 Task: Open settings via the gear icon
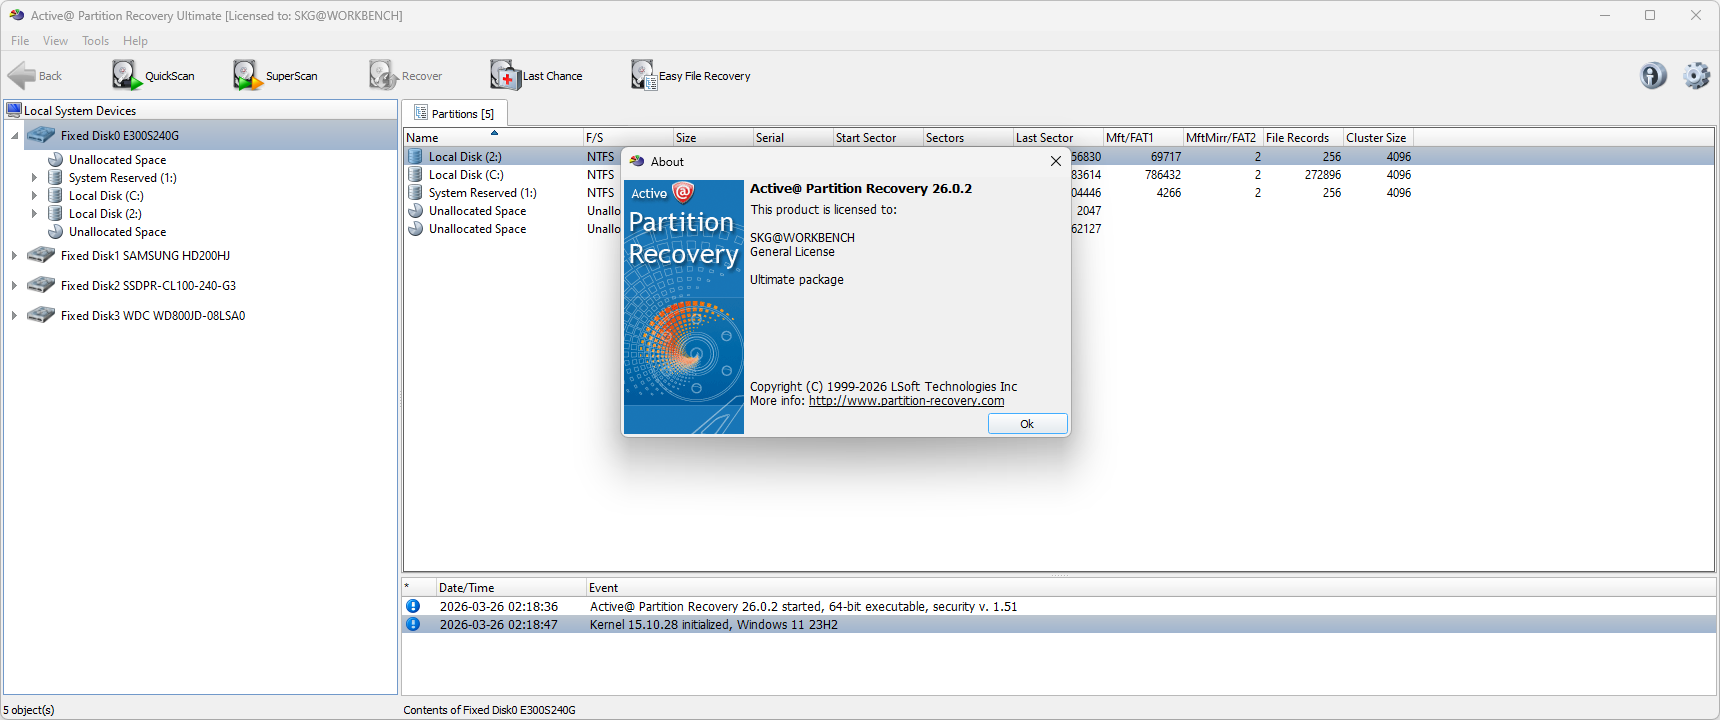(1696, 76)
